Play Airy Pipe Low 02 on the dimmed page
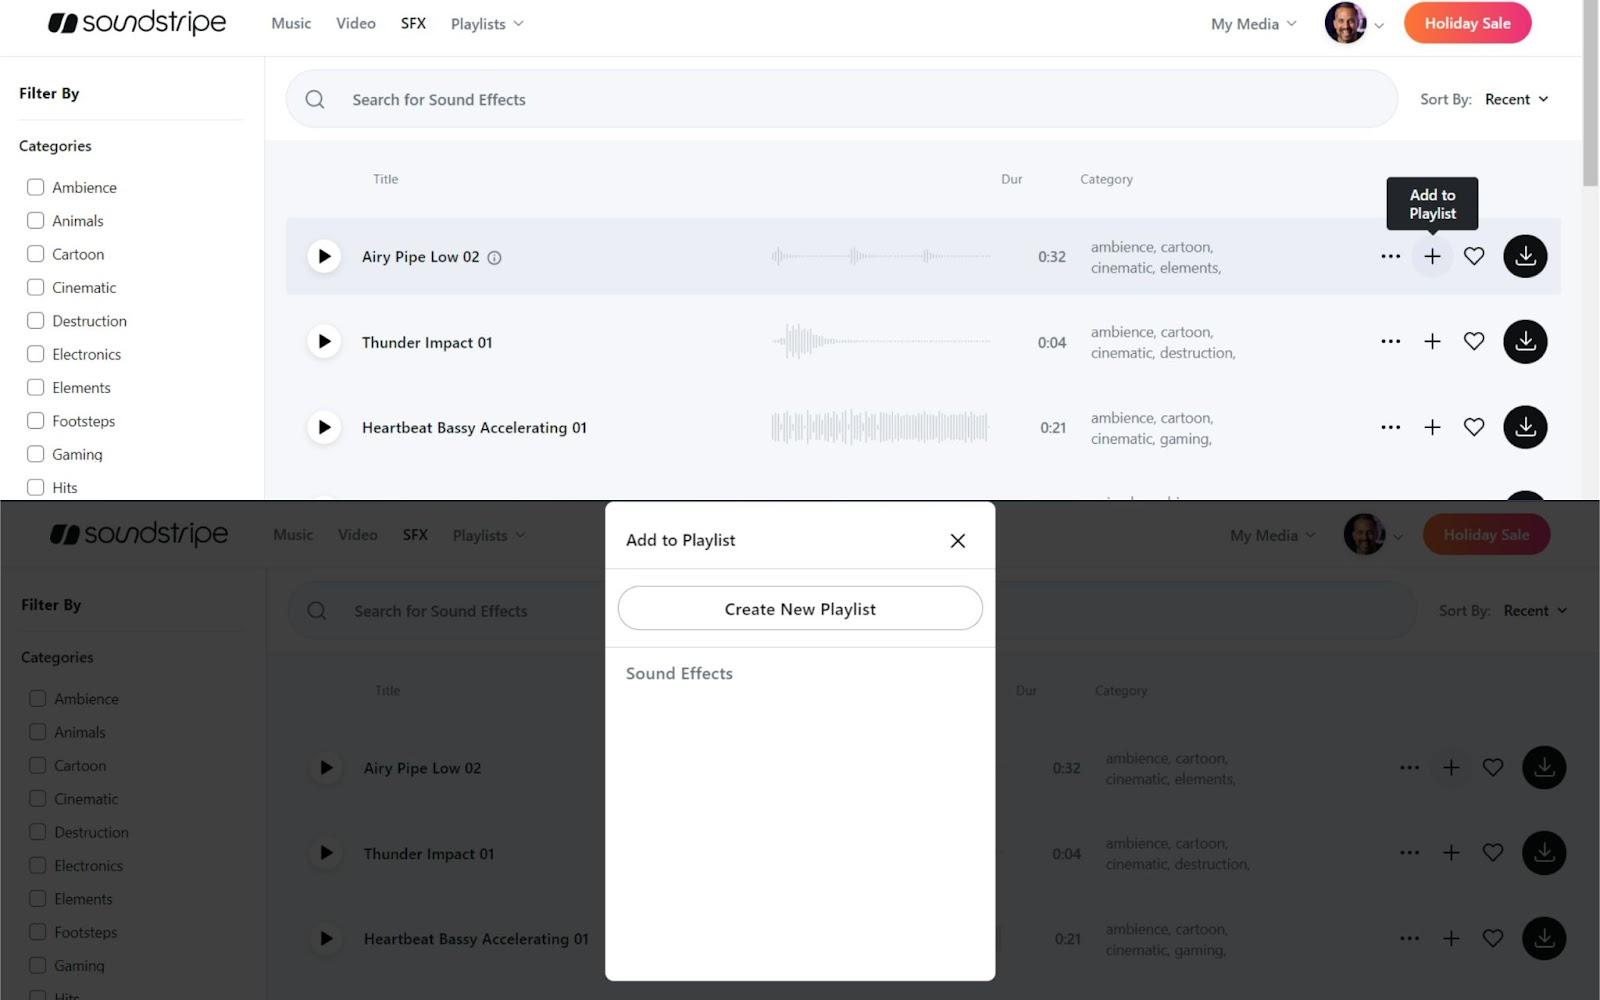The height and width of the screenshot is (1000, 1600). (326, 768)
